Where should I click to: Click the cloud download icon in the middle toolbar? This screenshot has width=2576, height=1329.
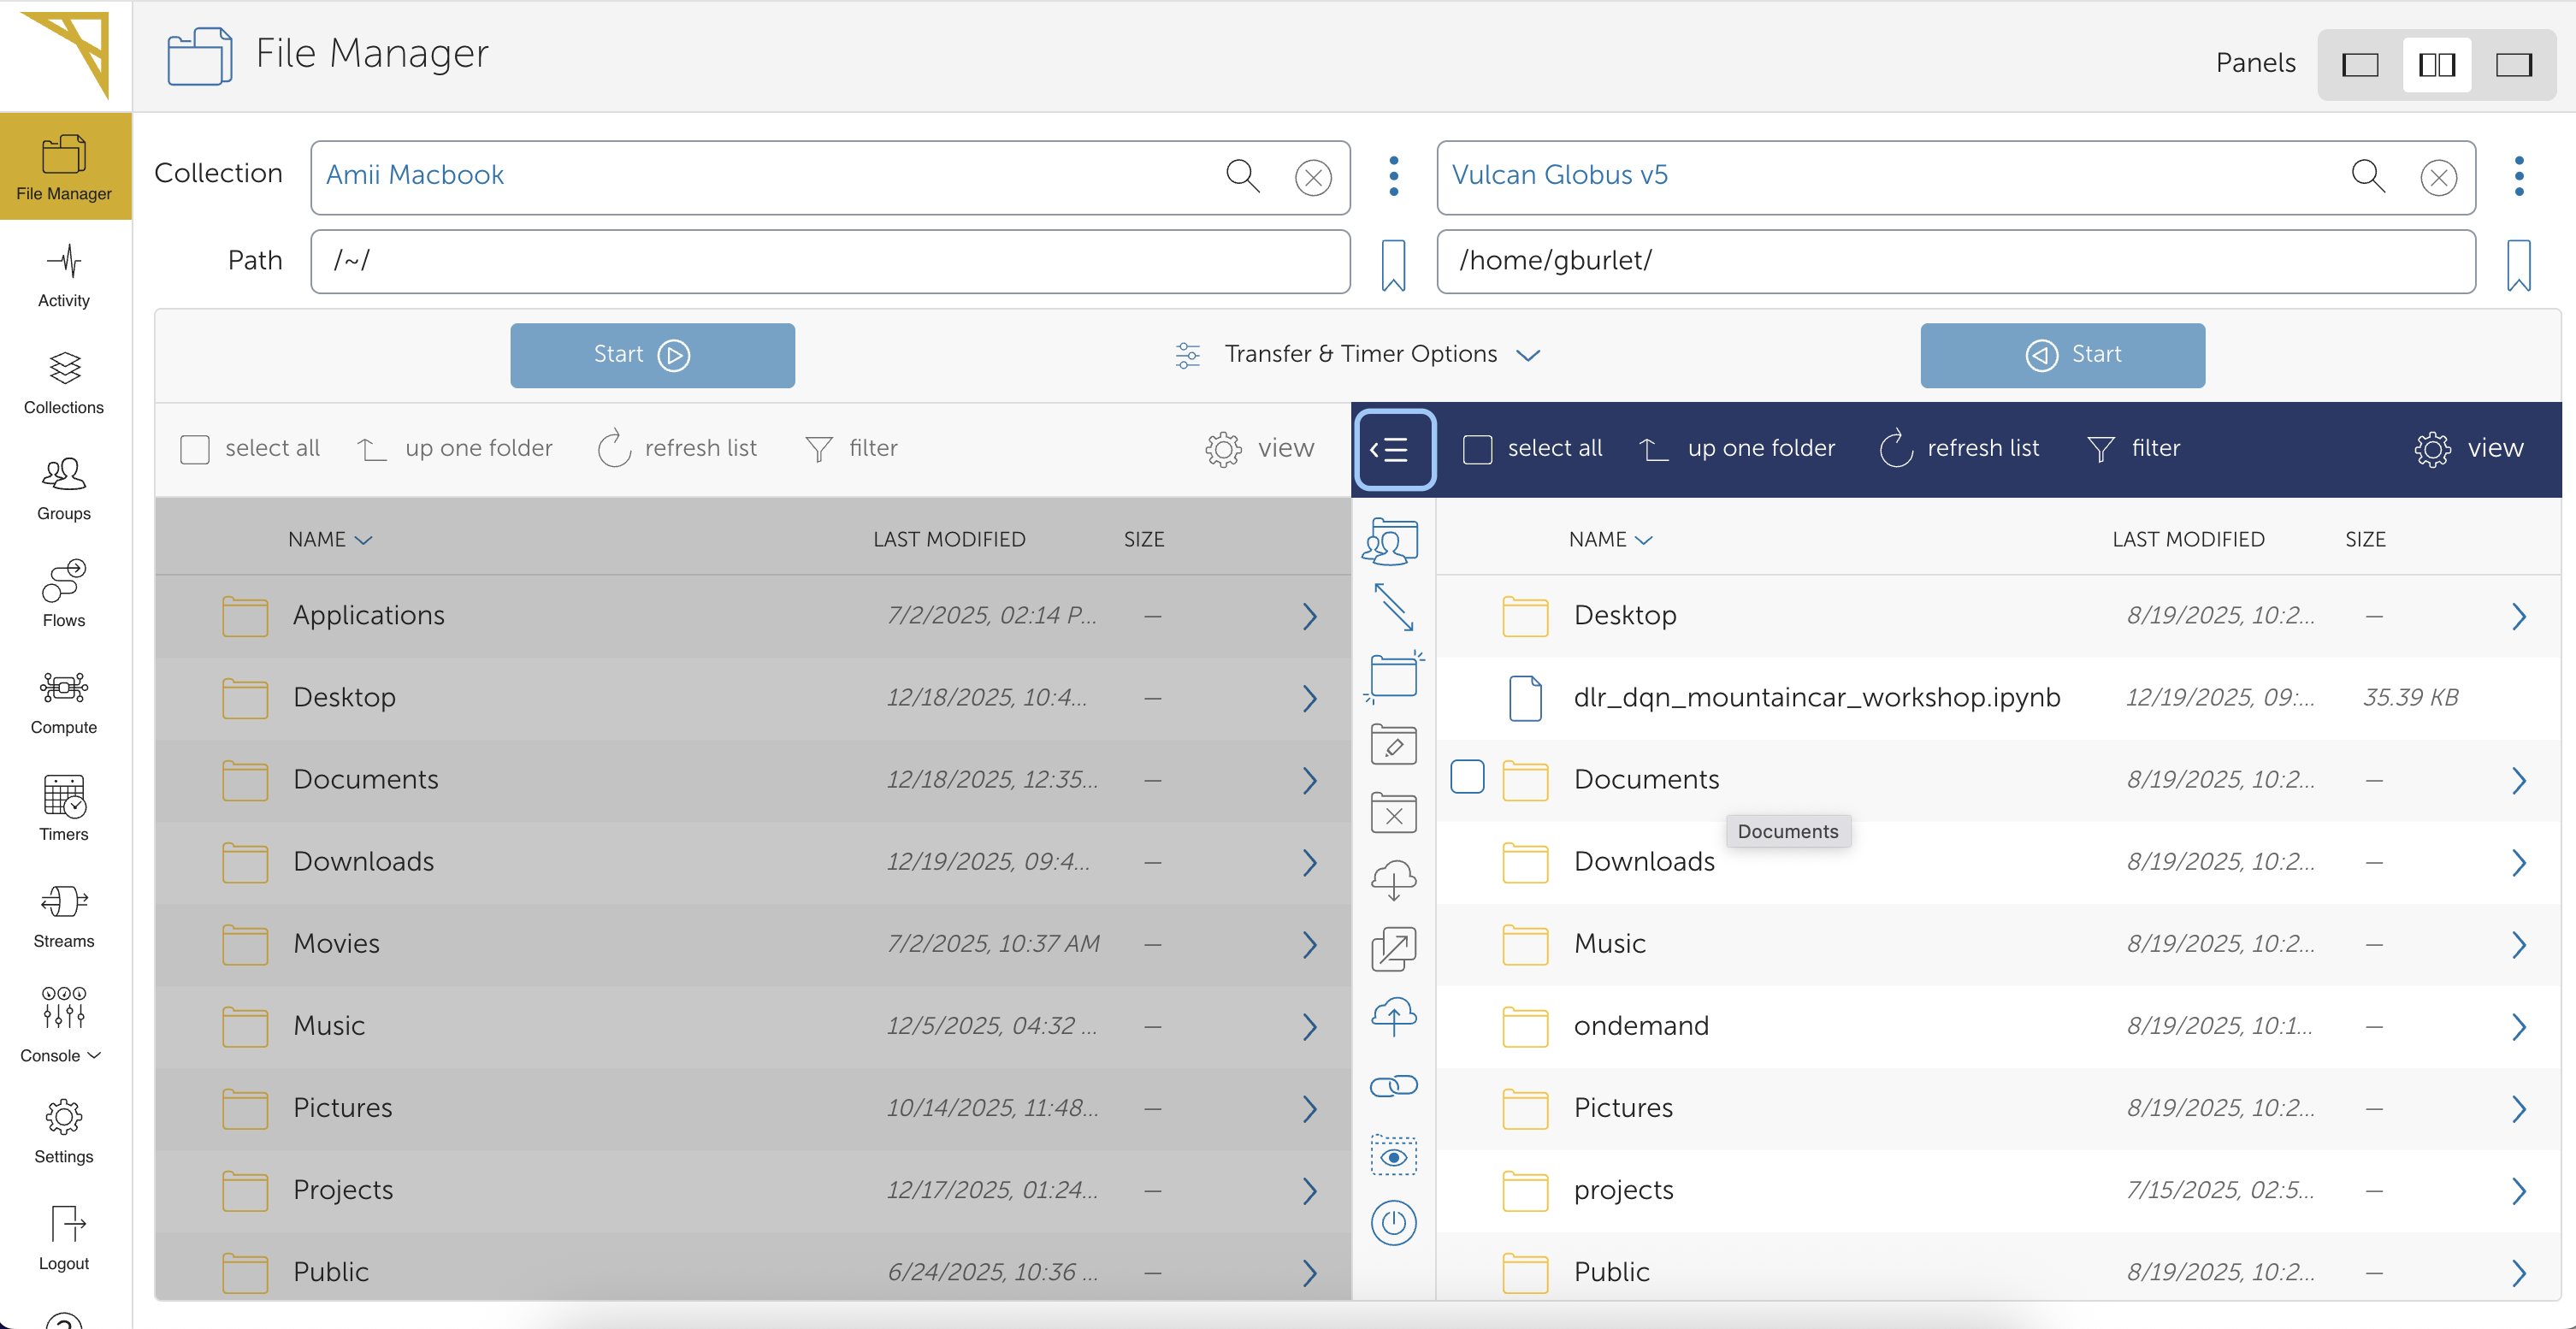pos(1393,881)
